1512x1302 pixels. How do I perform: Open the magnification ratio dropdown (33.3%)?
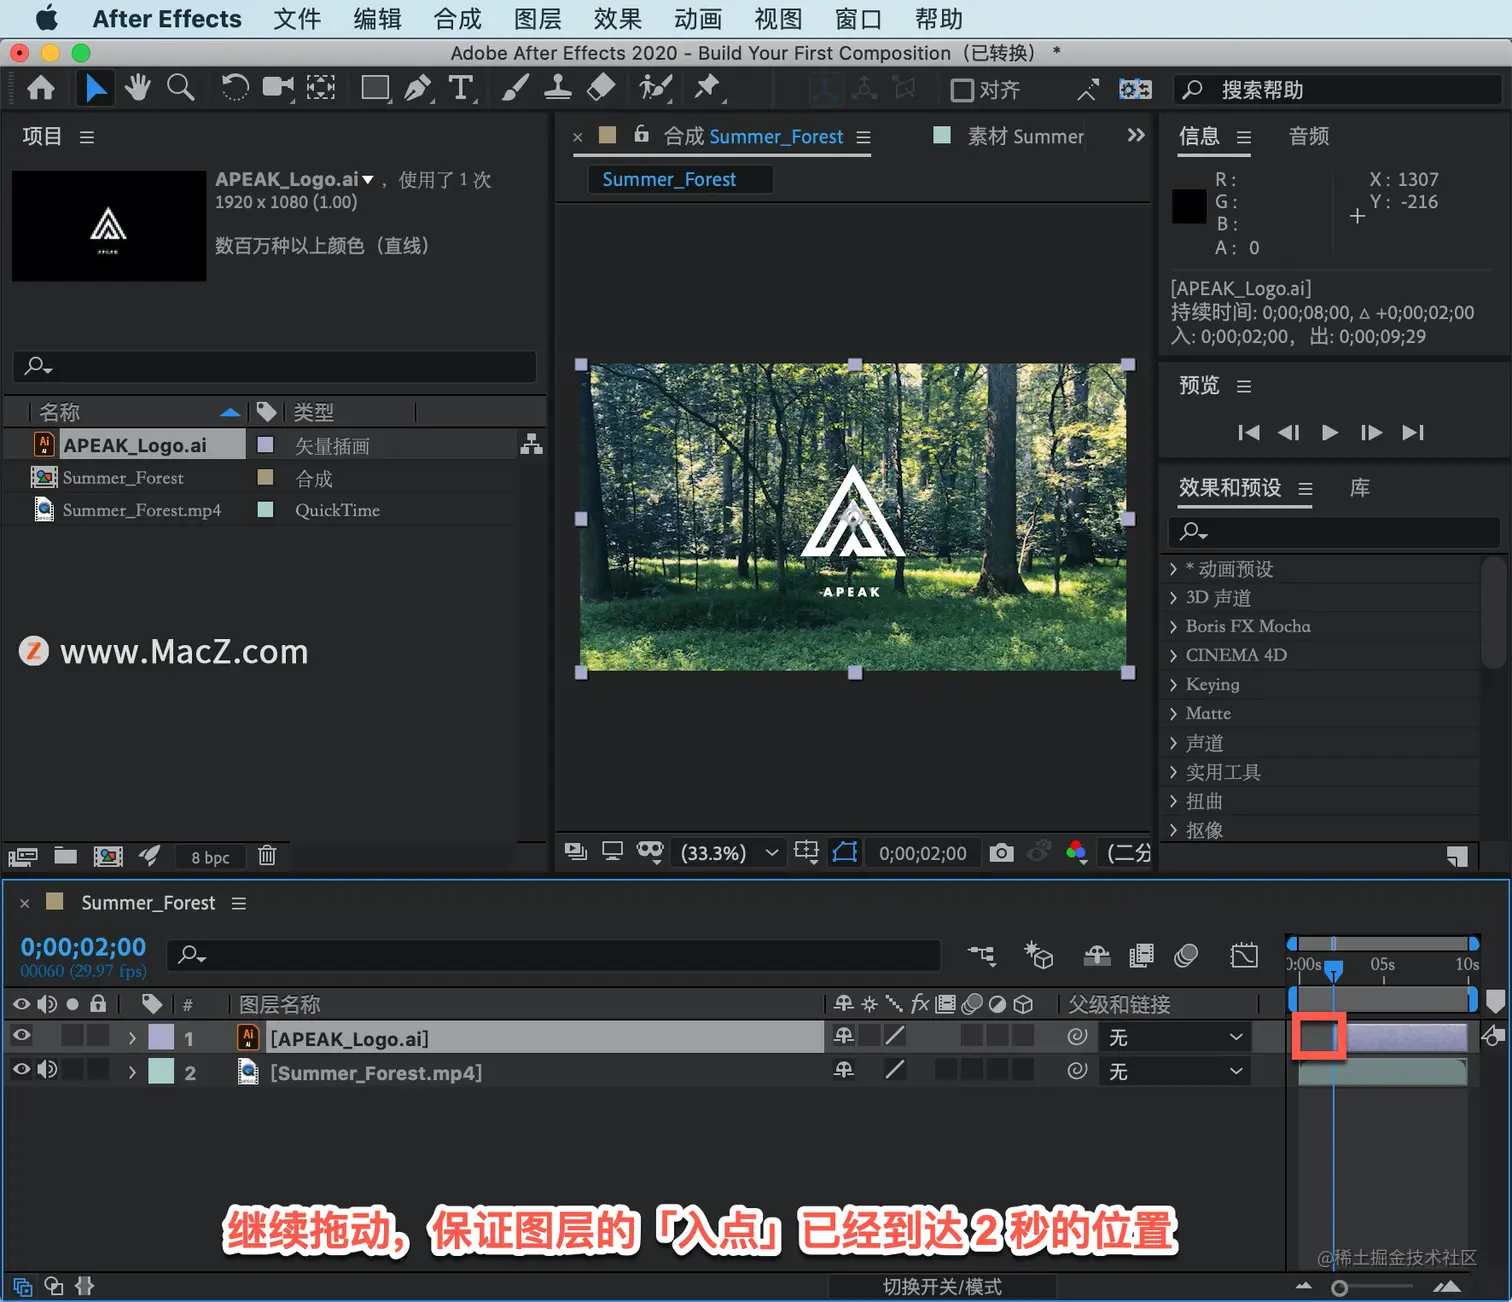(729, 853)
